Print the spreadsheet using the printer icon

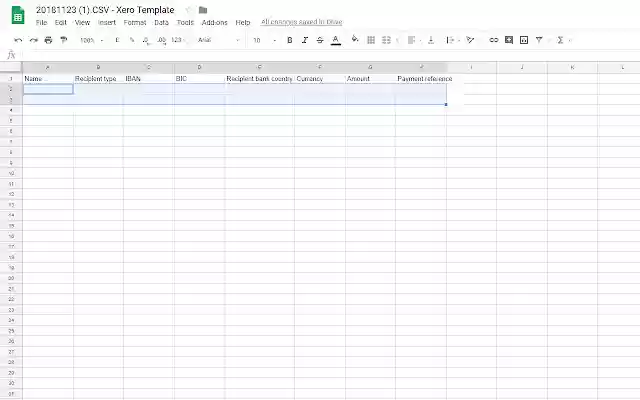[49, 40]
